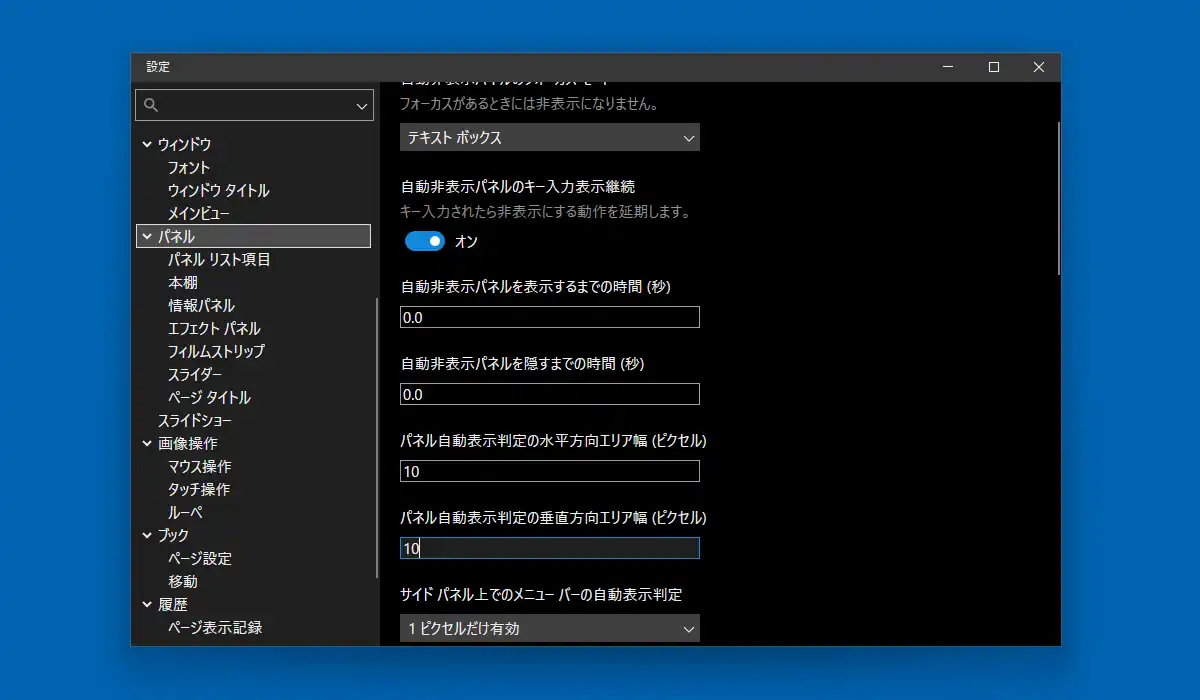Open the search box history dropdown arrow
Image resolution: width=1200 pixels, height=700 pixels.
362,105
